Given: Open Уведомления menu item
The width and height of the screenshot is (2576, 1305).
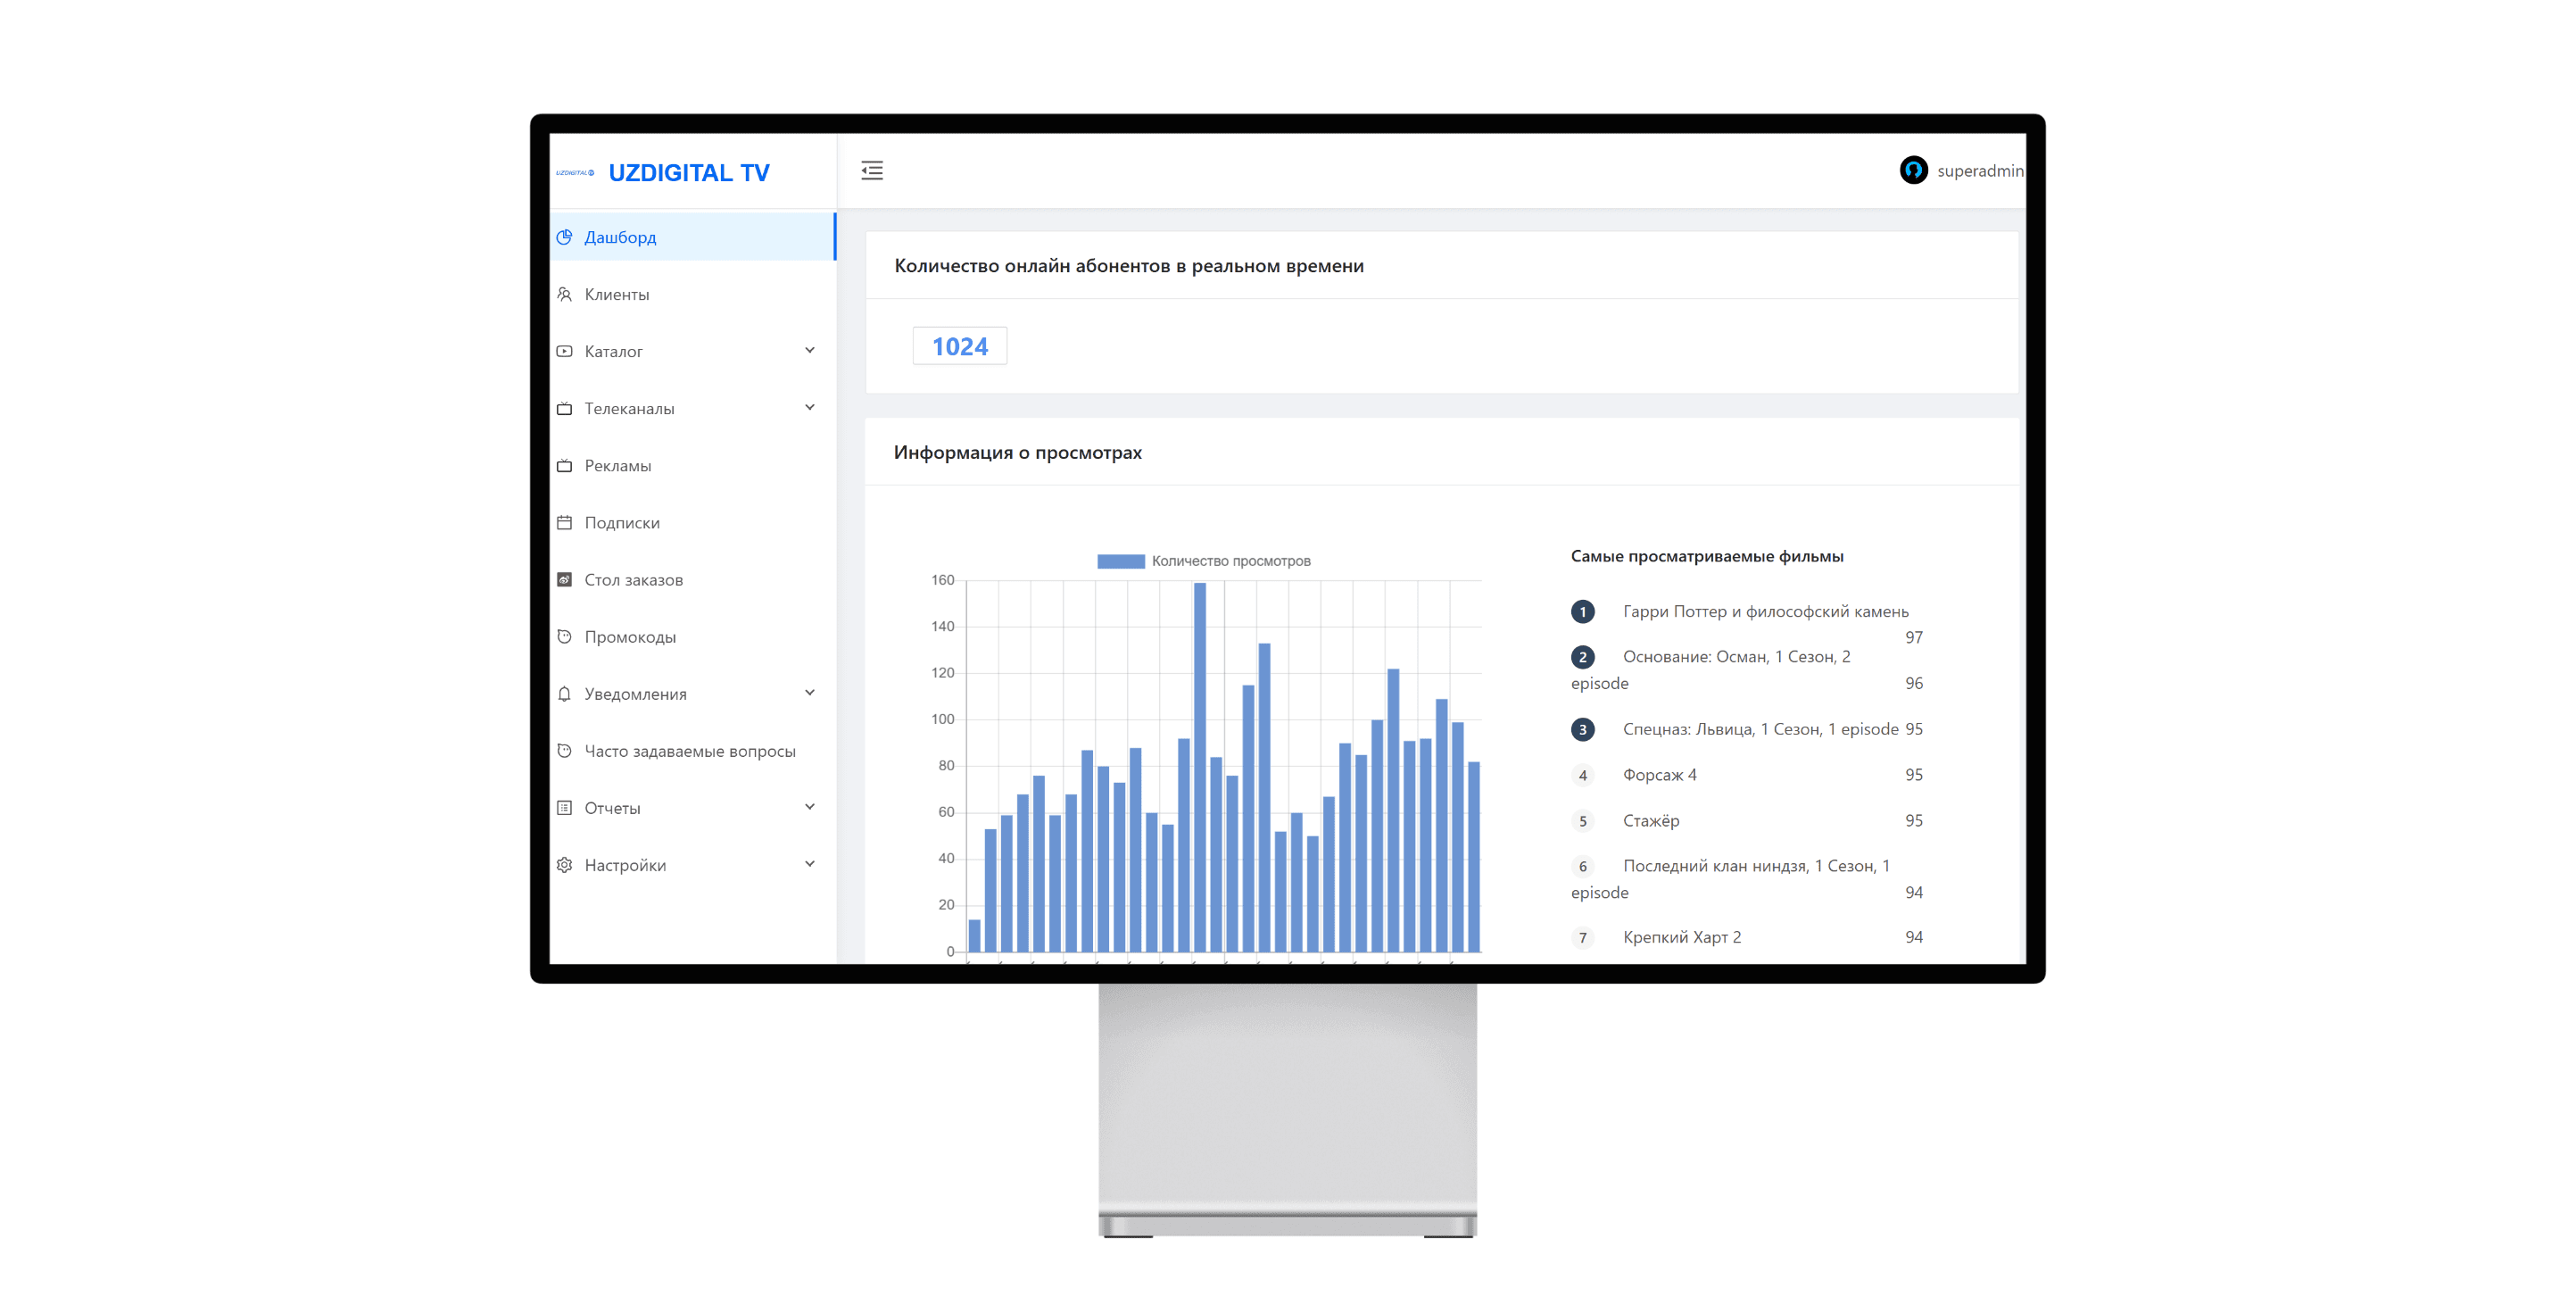Looking at the screenshot, I should [x=692, y=693].
